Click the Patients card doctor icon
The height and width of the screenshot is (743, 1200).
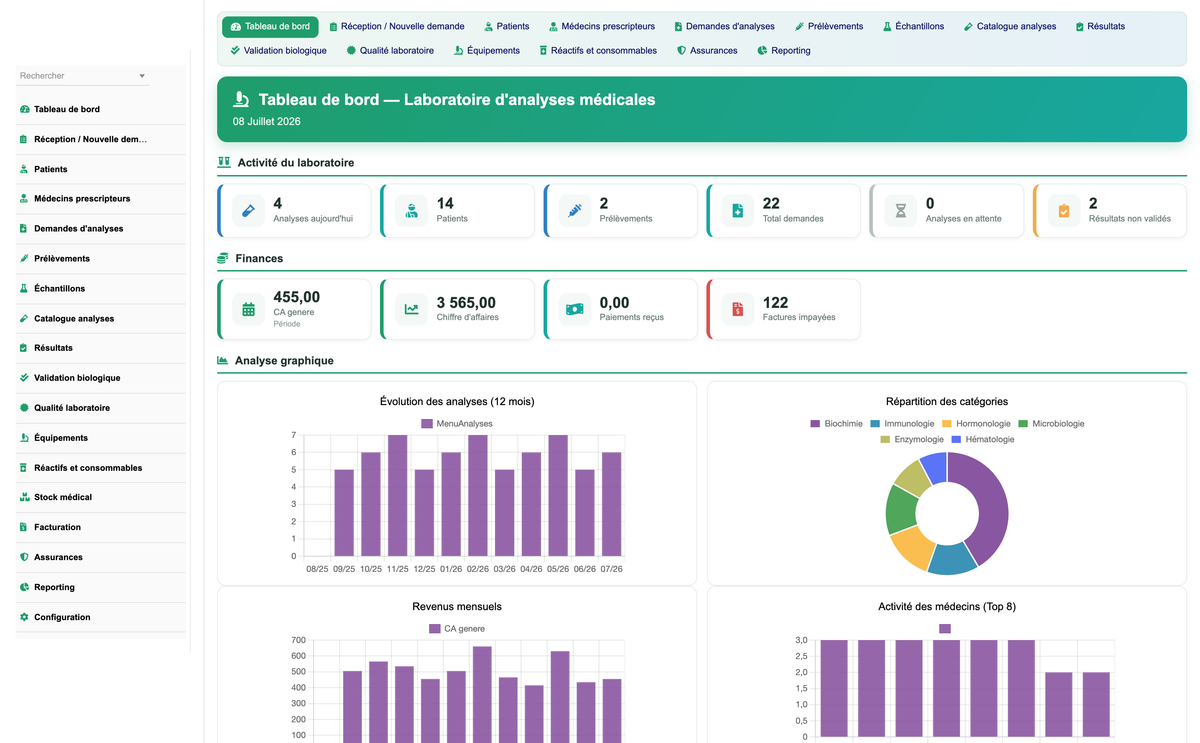click(x=412, y=211)
